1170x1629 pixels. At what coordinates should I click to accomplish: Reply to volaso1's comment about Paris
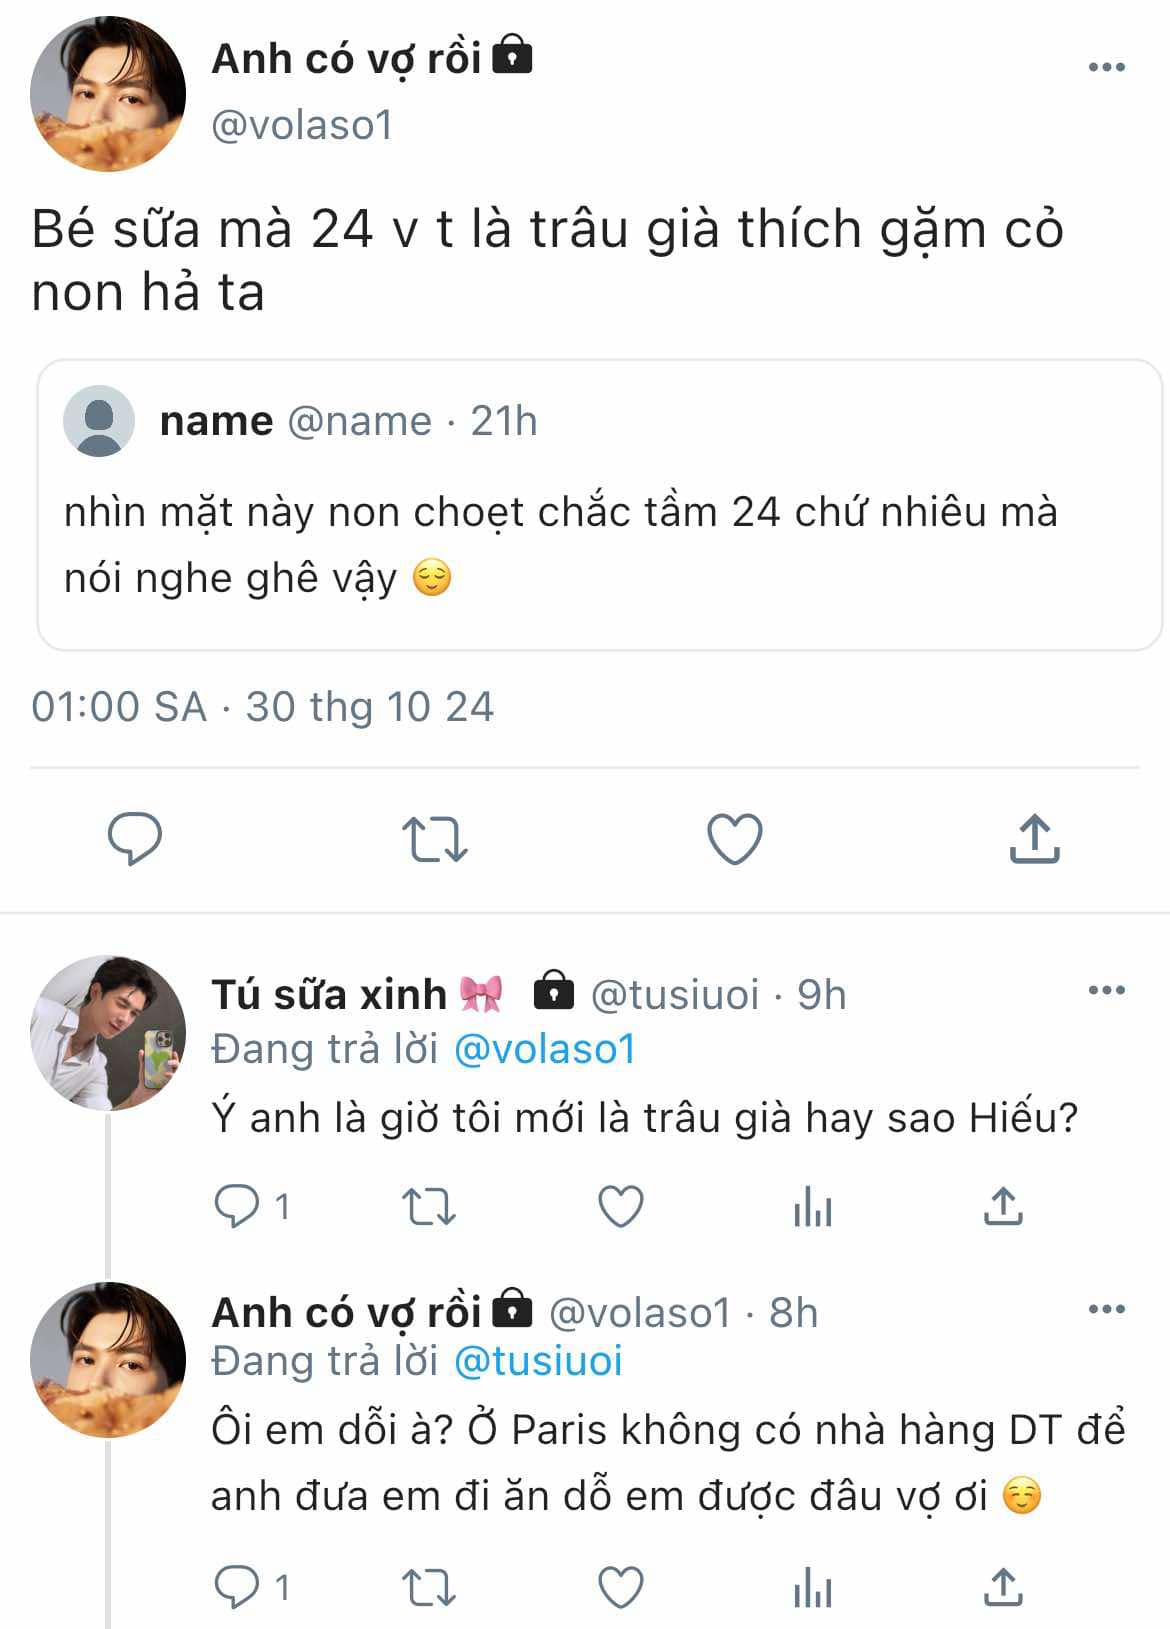(x=238, y=1586)
